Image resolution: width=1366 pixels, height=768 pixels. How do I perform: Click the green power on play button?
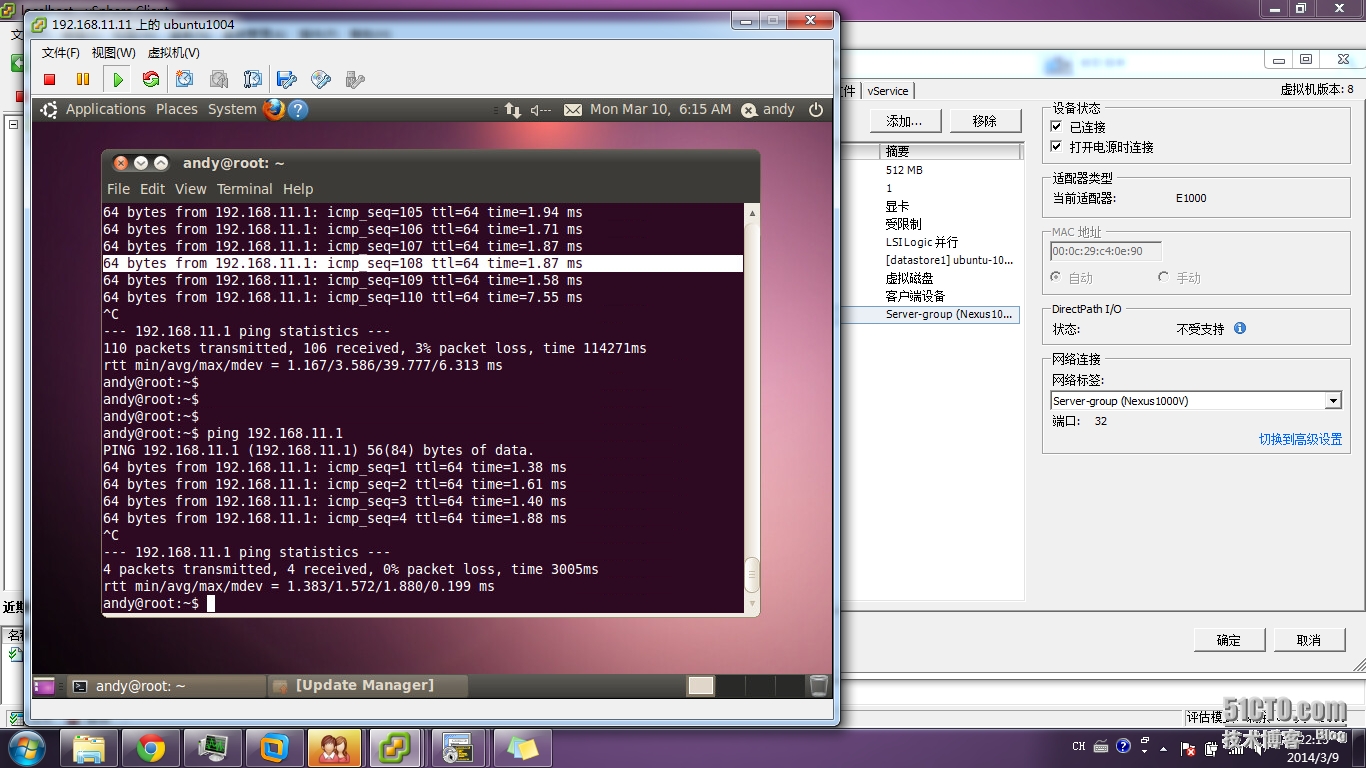(118, 79)
